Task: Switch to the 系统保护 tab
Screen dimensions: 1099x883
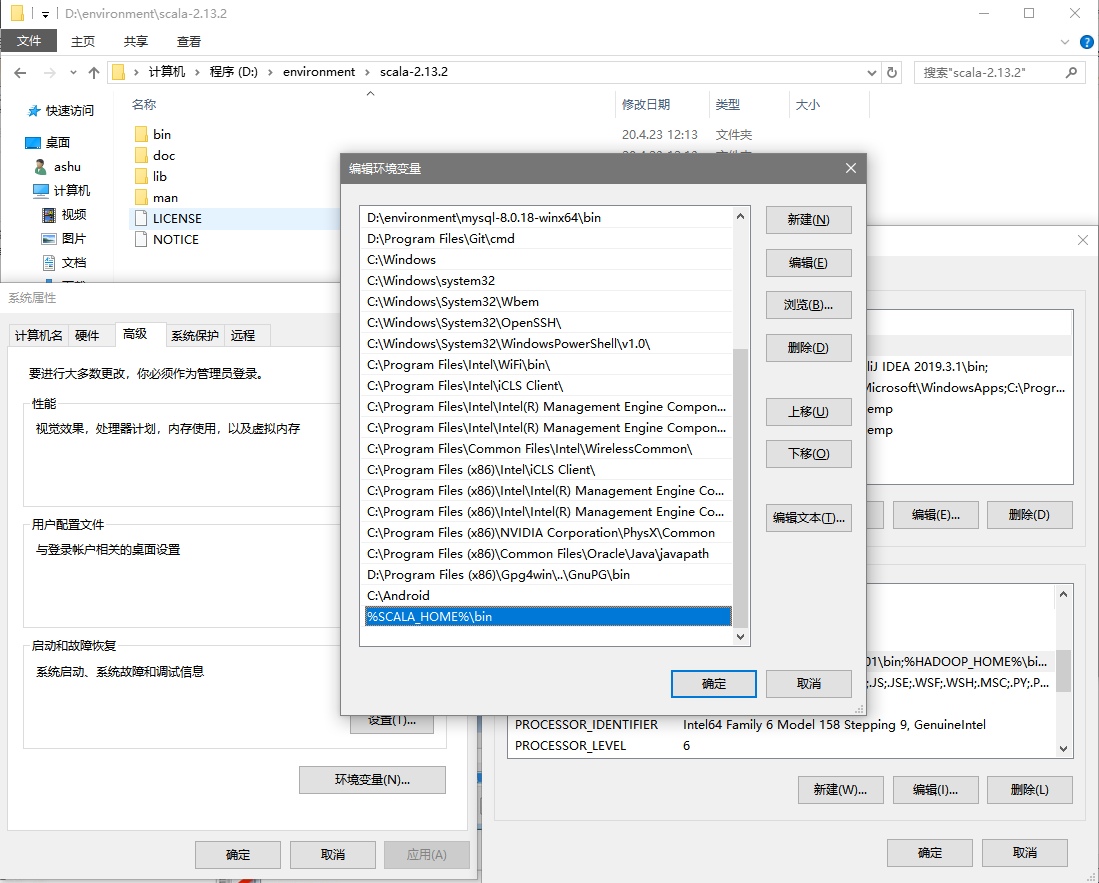Action: click(194, 335)
